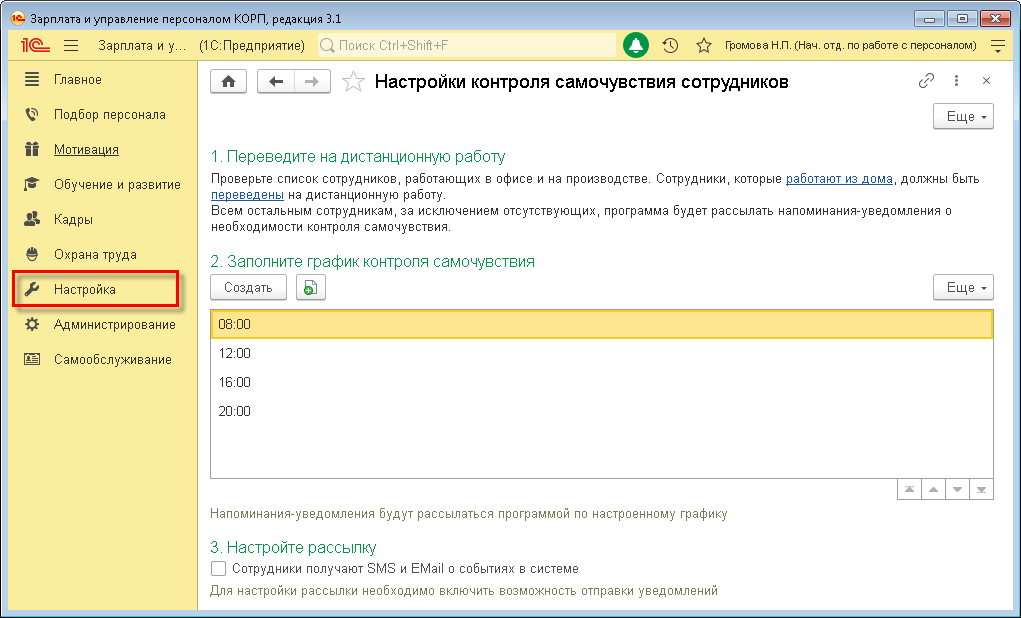
Task: Click the Кадры people icon
Action: tap(32, 219)
